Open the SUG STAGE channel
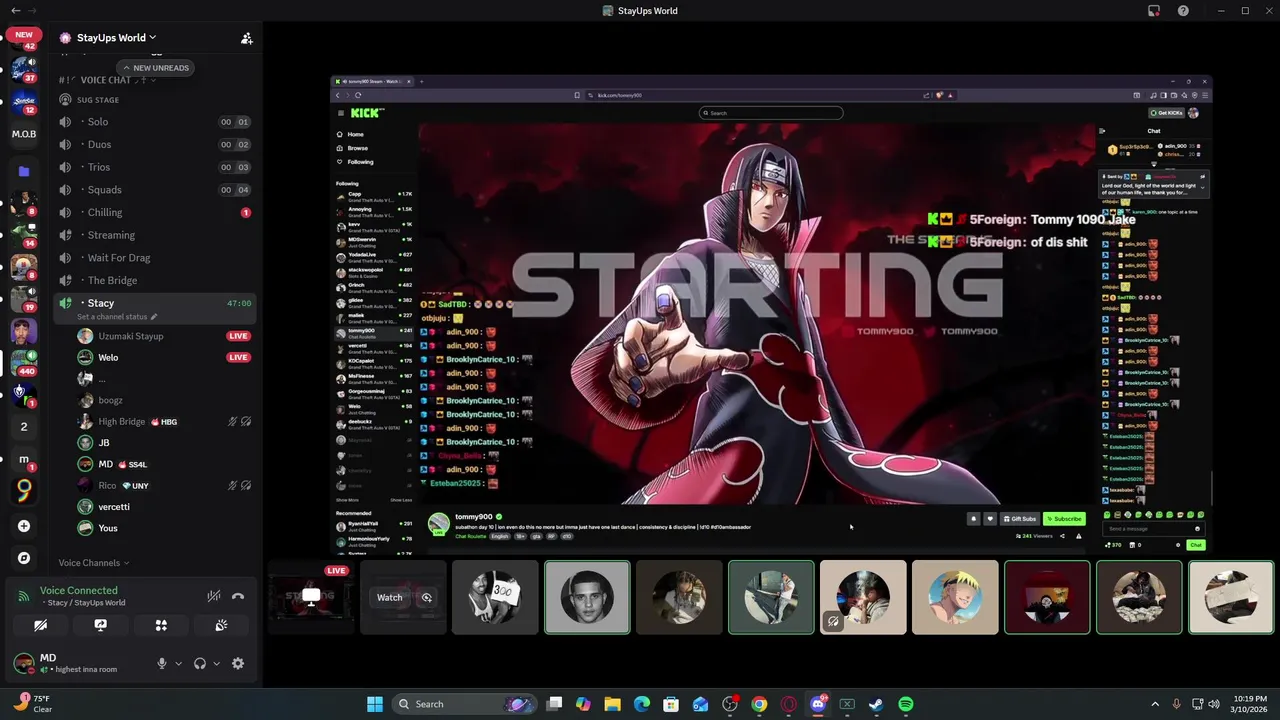 [x=98, y=100]
